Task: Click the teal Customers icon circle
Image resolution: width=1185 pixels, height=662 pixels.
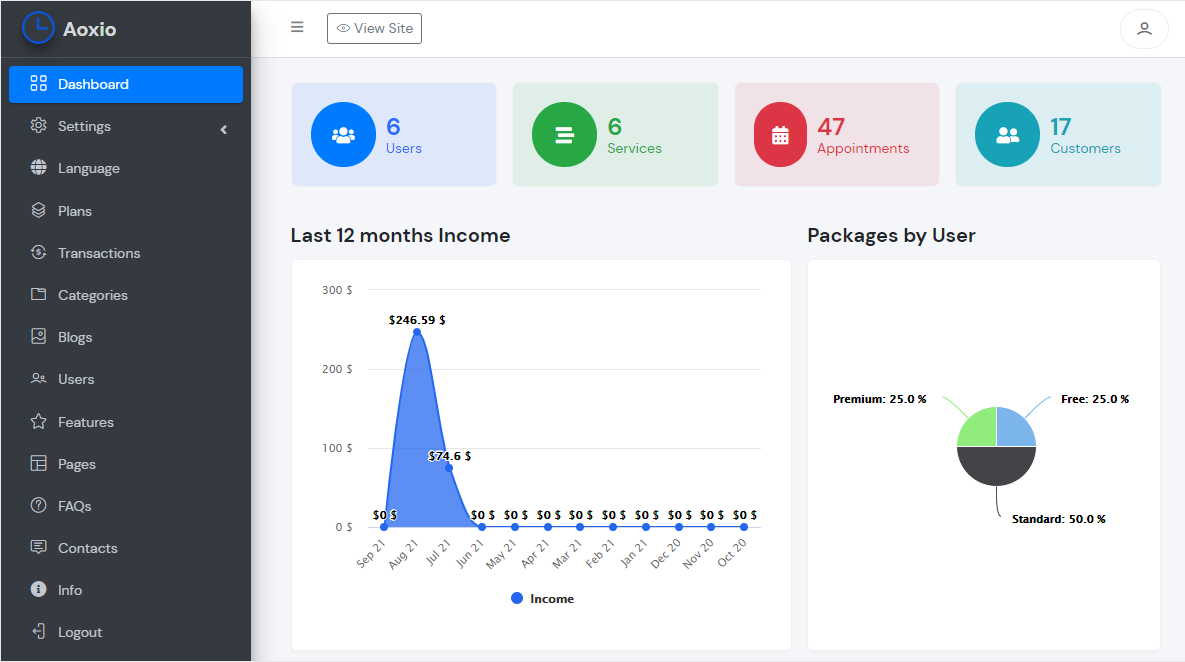Action: click(1007, 135)
